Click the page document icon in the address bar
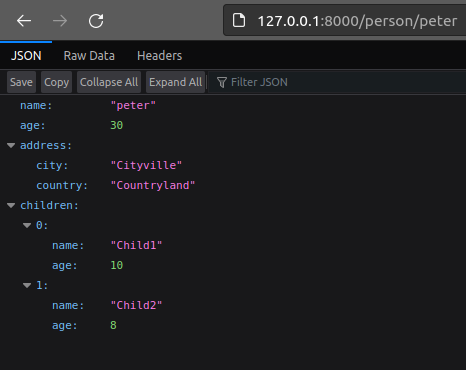The height and width of the screenshot is (370, 466). coord(239,21)
